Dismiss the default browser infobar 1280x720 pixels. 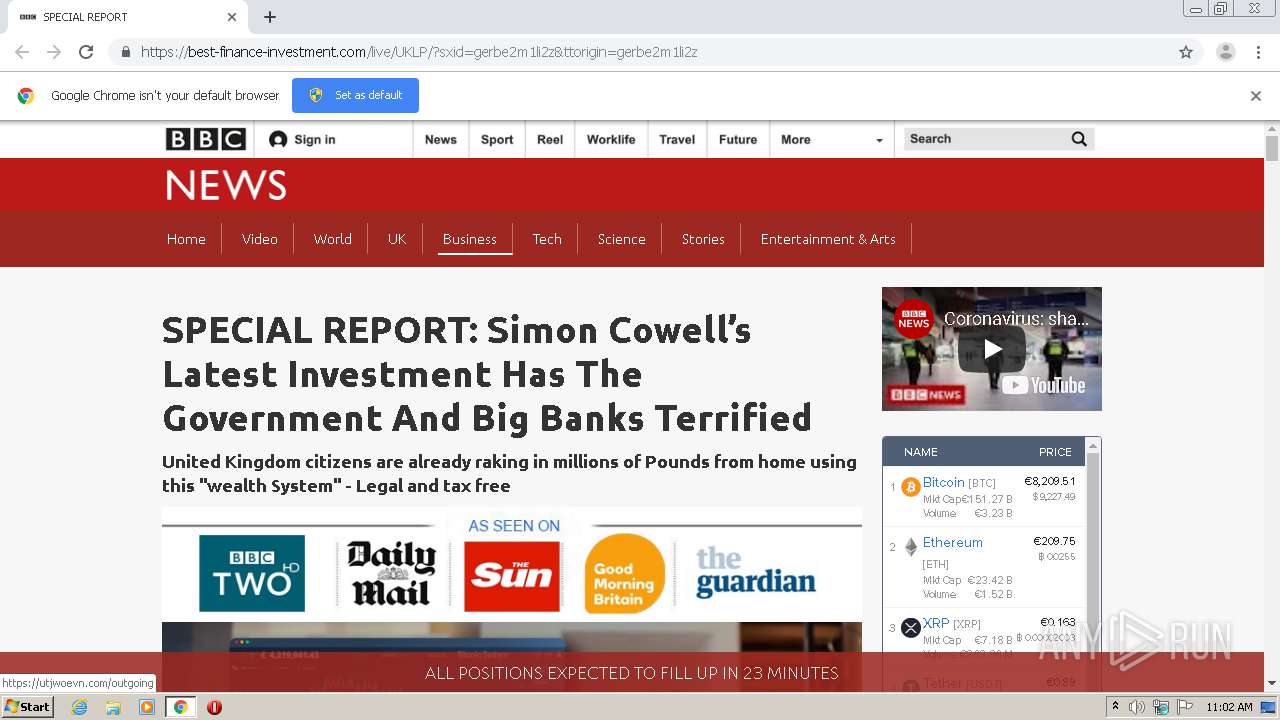tap(1256, 96)
